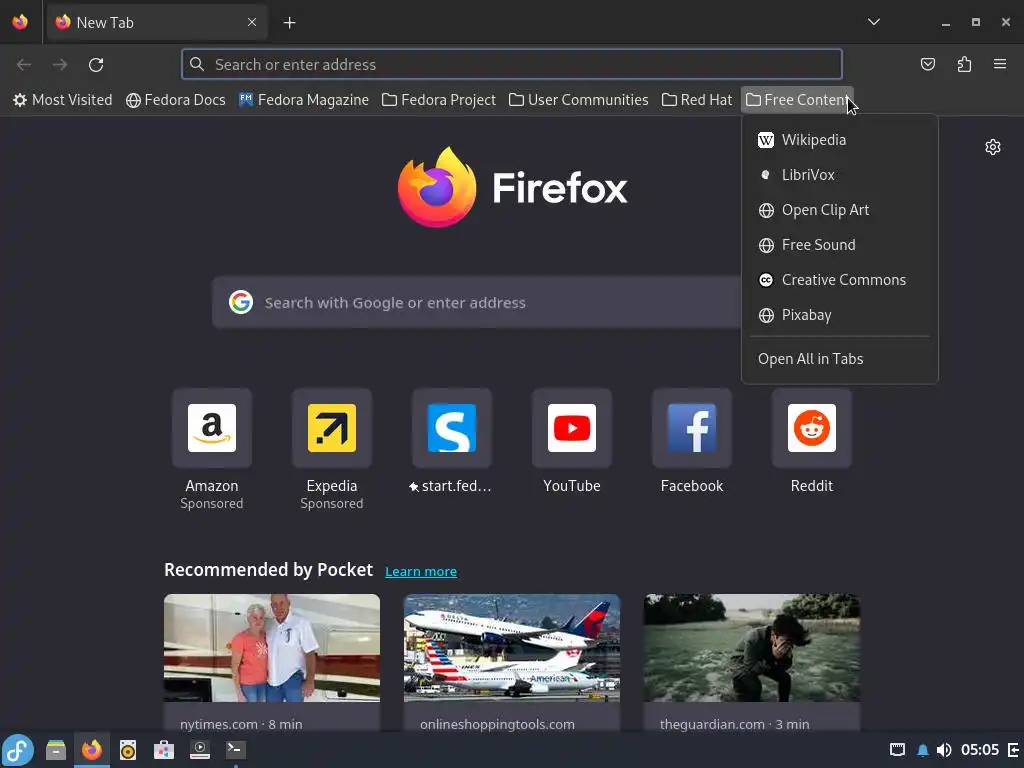Viewport: 1024px width, 768px height.
Task: Launch the file manager from taskbar
Action: (56, 750)
